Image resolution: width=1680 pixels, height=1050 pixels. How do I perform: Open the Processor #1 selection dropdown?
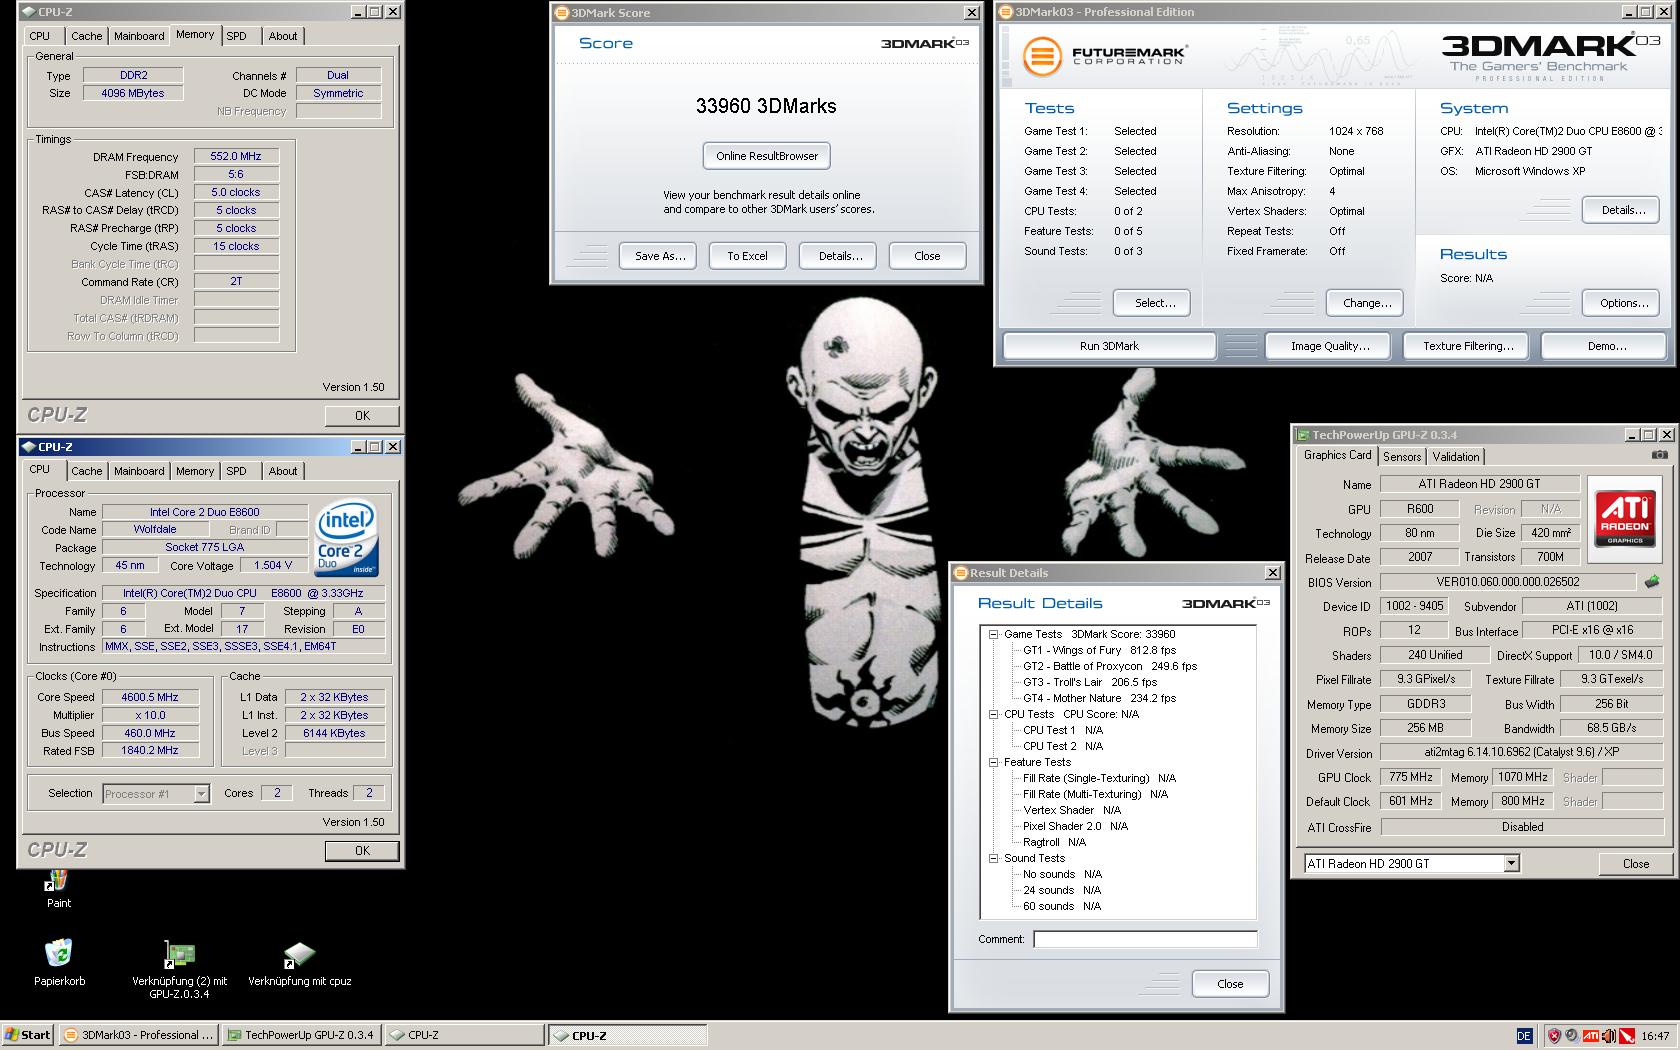201,794
